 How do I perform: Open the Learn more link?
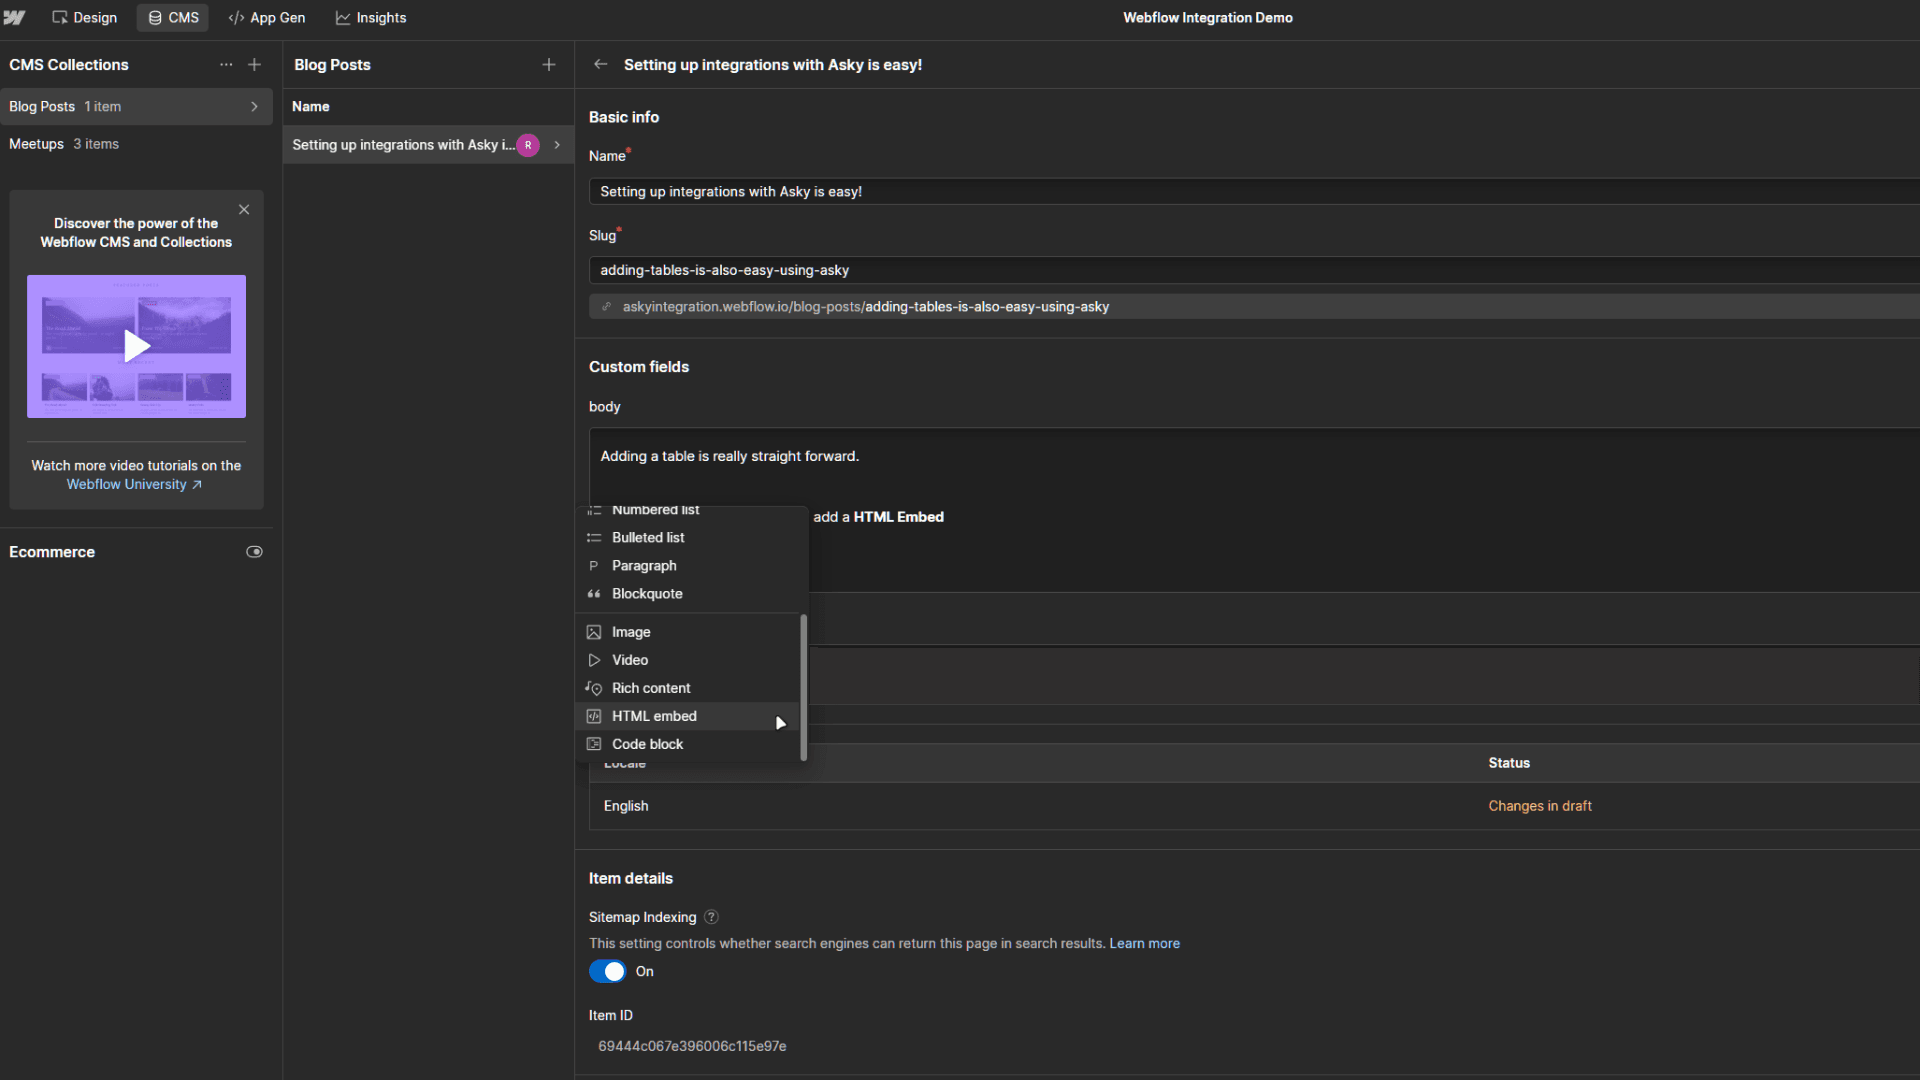(1144, 944)
